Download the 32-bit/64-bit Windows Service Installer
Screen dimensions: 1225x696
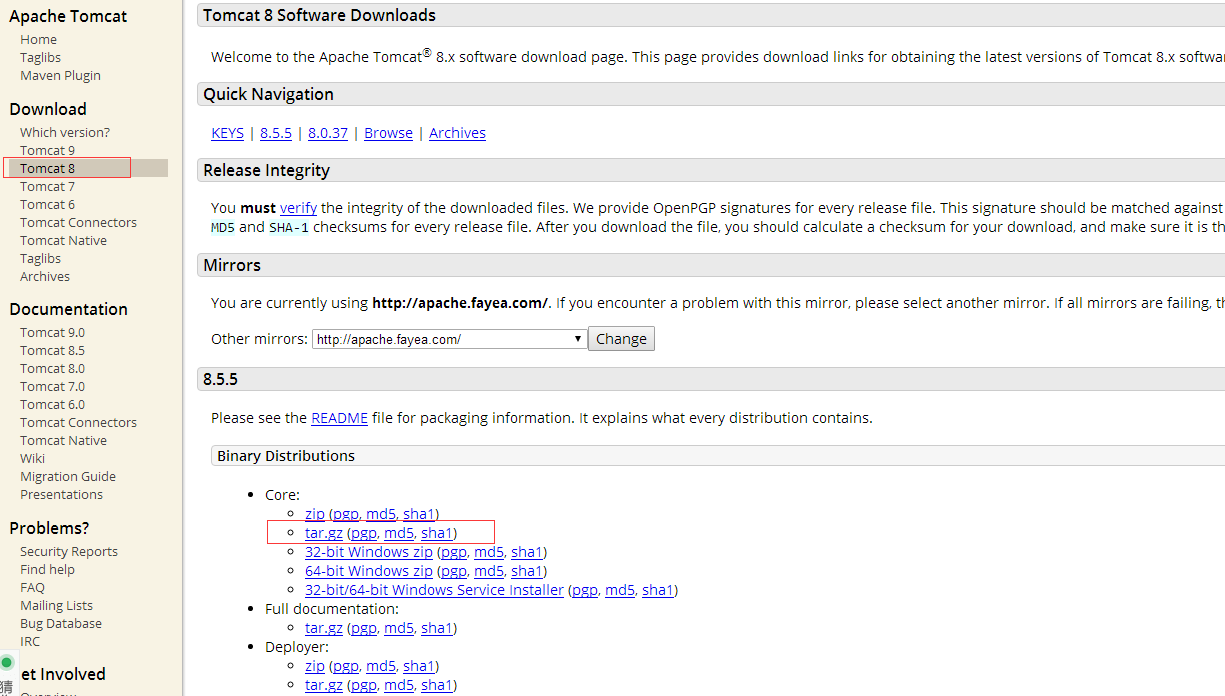click(434, 590)
